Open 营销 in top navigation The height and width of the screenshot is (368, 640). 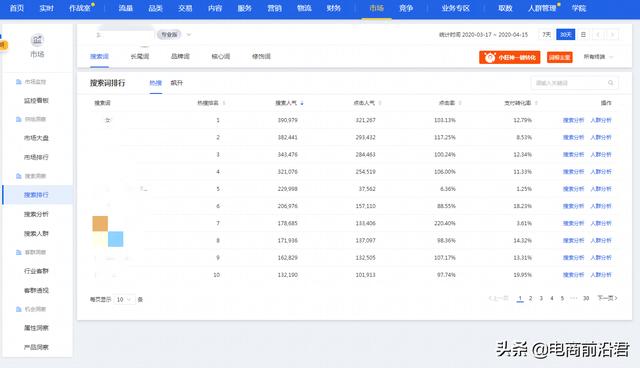pyautogui.click(x=275, y=8)
